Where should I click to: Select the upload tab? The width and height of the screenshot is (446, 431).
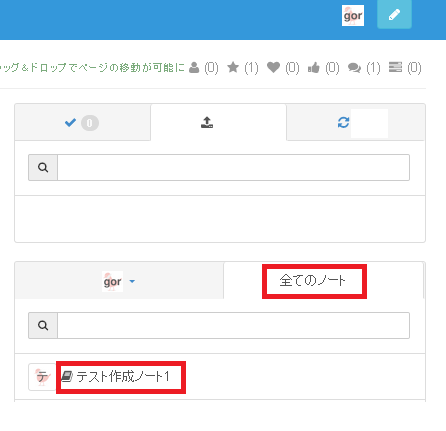[219, 122]
